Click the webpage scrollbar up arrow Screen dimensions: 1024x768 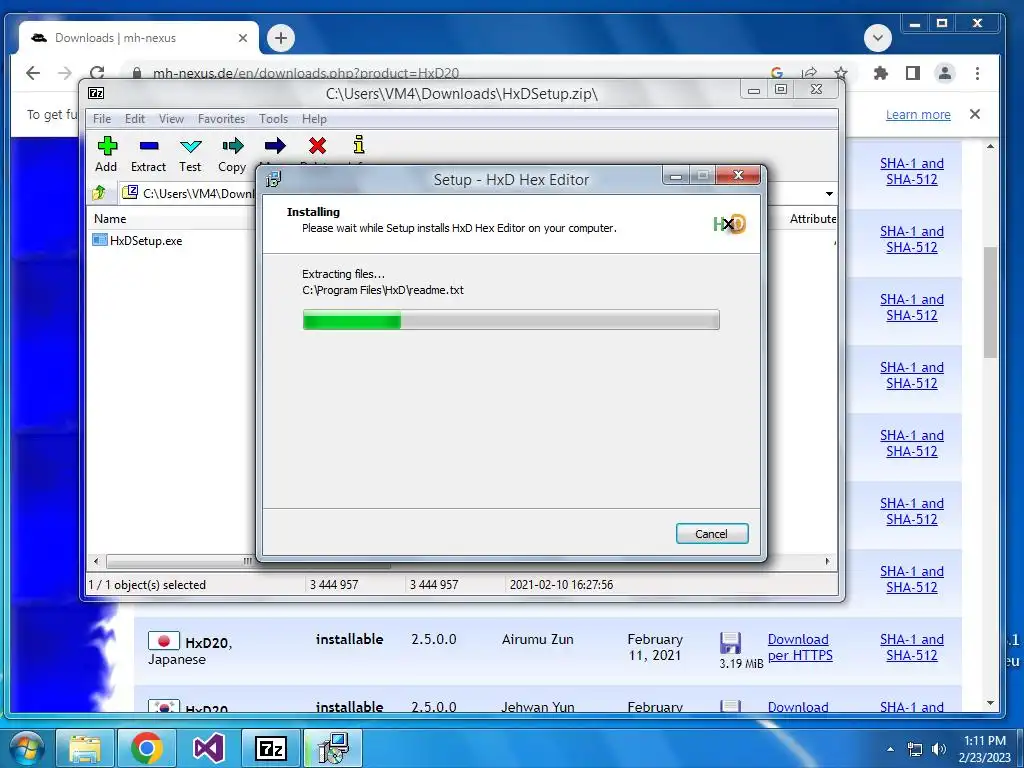(991, 147)
